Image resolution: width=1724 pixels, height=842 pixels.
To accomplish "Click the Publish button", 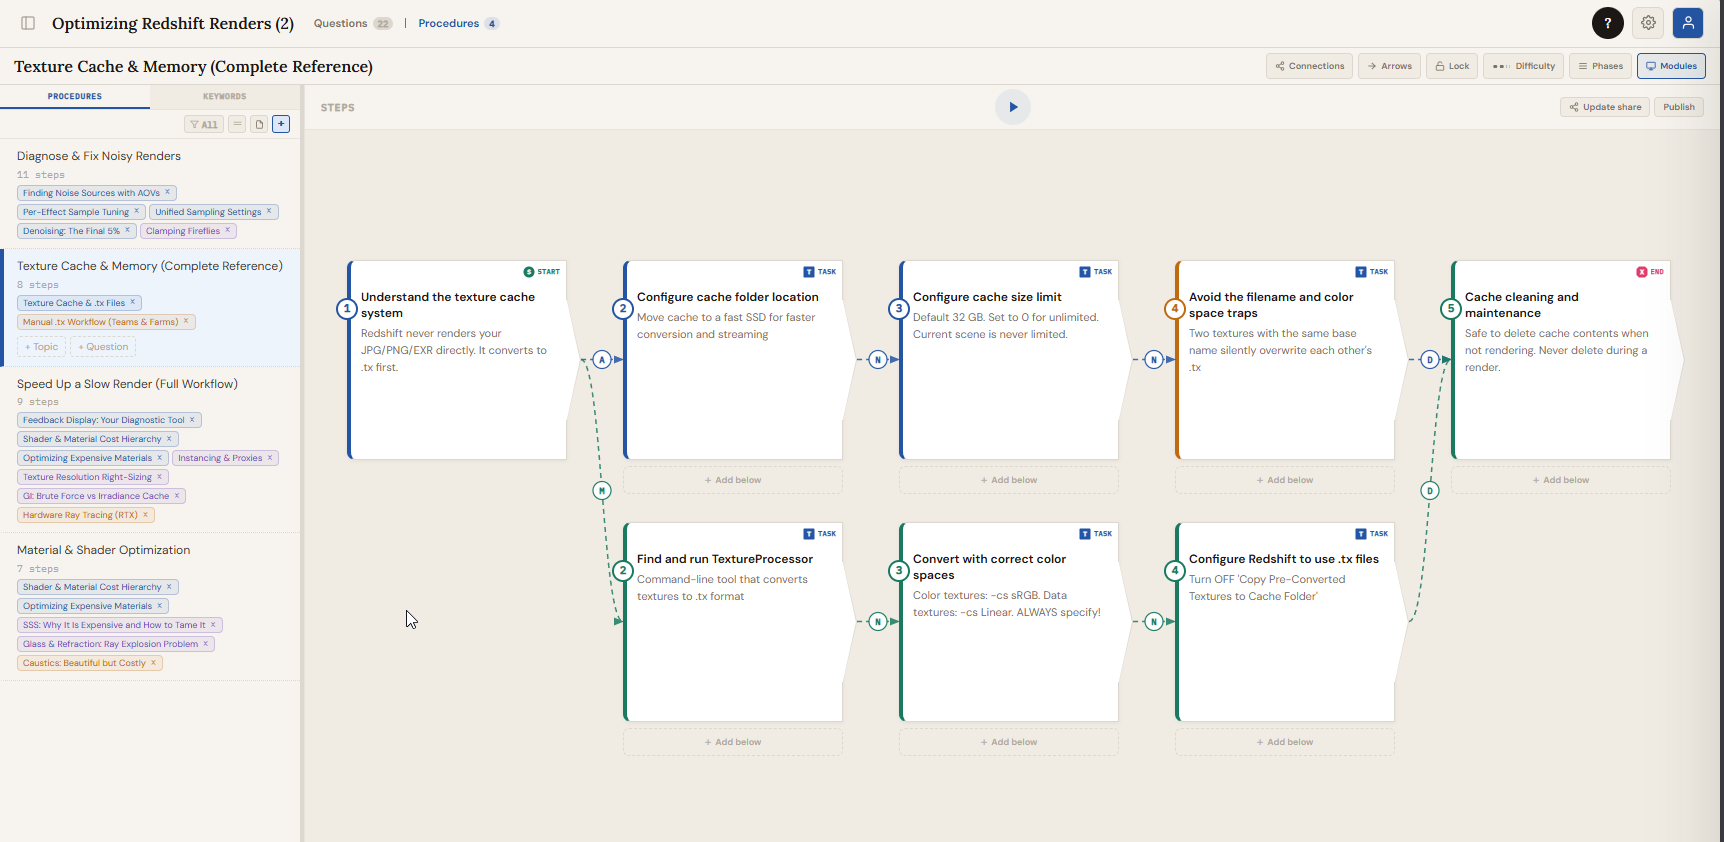I will [x=1678, y=107].
